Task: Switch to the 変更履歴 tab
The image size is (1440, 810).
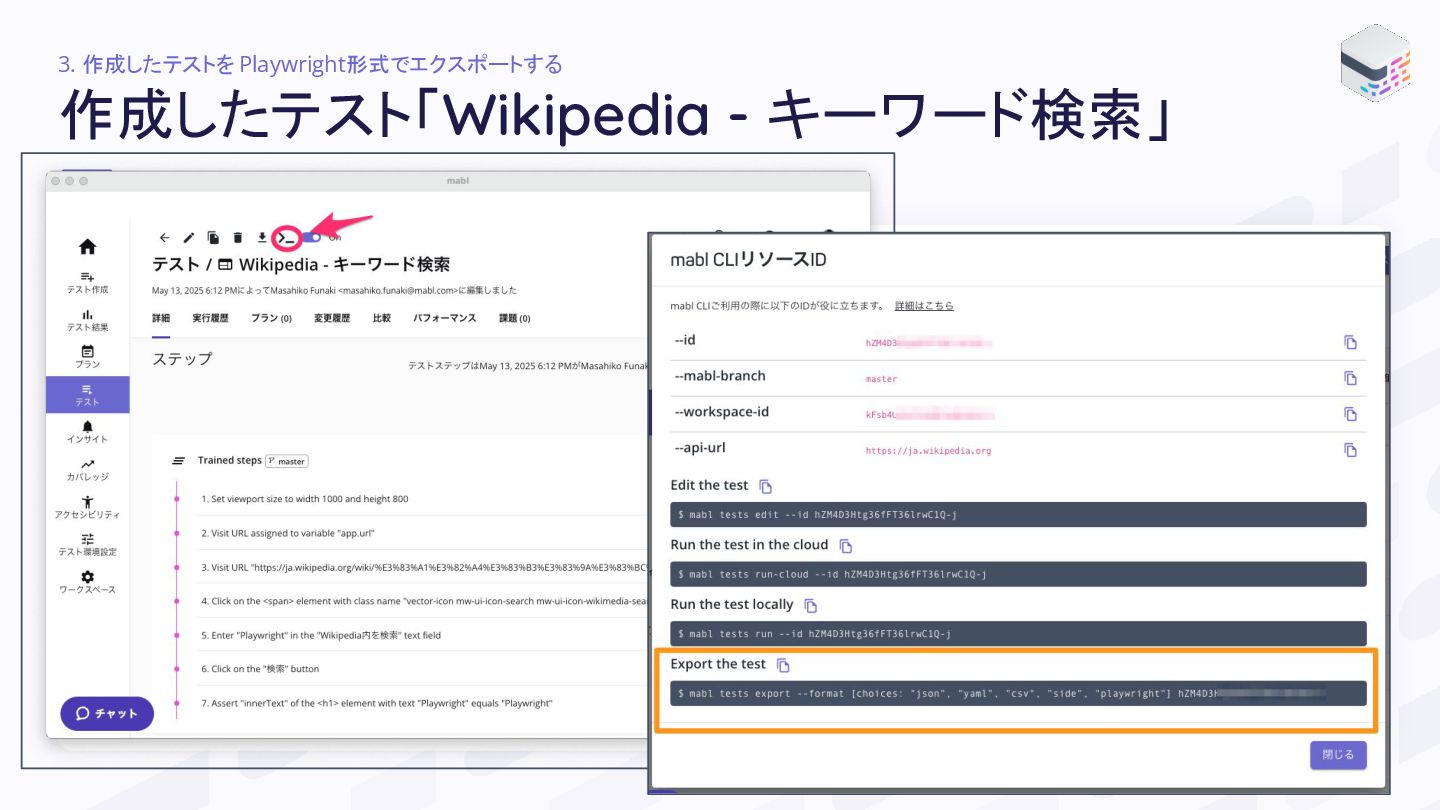Action: coord(332,319)
